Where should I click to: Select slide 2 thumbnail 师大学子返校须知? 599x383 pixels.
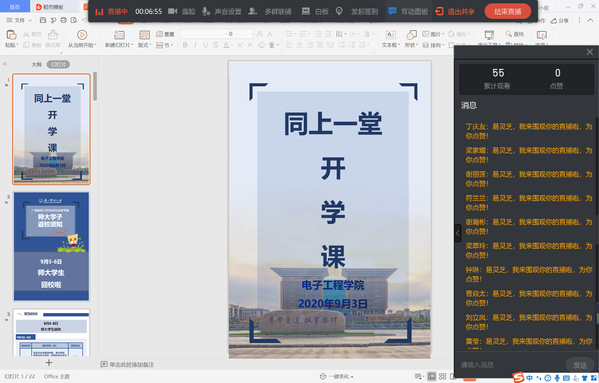pyautogui.click(x=51, y=246)
